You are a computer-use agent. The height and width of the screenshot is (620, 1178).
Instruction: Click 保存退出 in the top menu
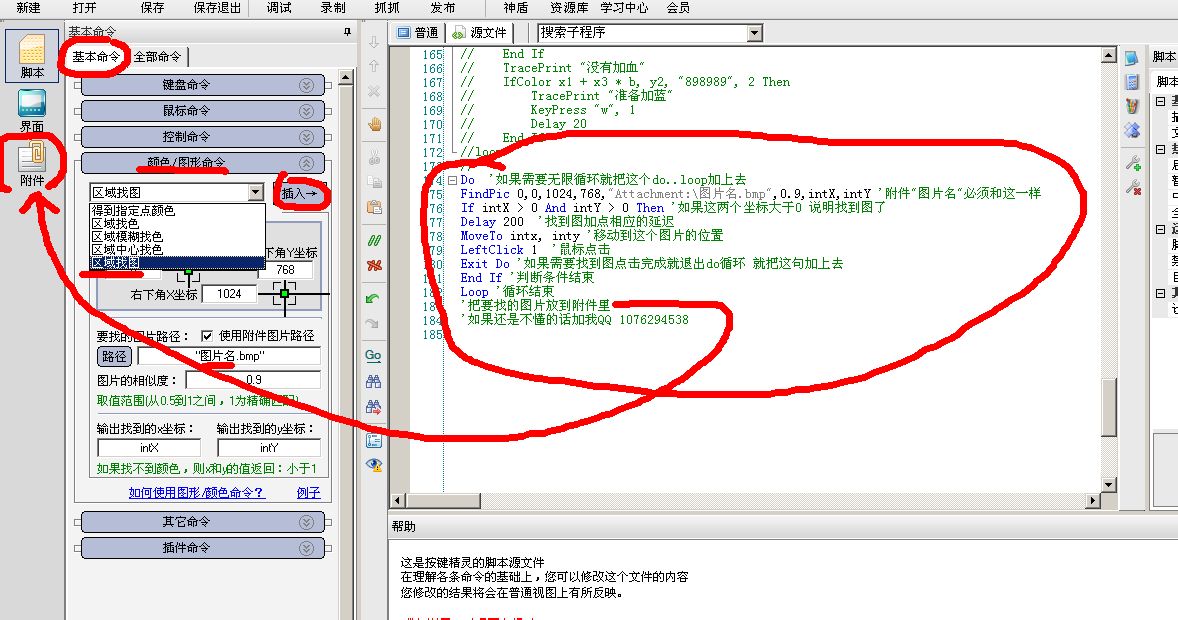(x=217, y=8)
